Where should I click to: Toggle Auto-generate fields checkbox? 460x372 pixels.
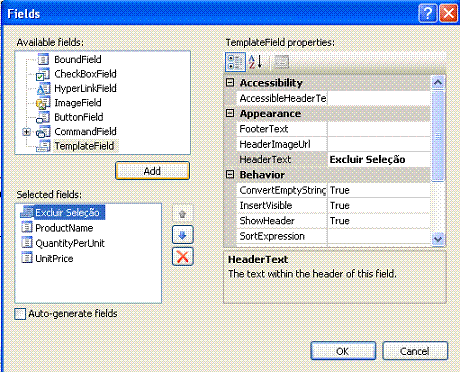click(x=20, y=314)
